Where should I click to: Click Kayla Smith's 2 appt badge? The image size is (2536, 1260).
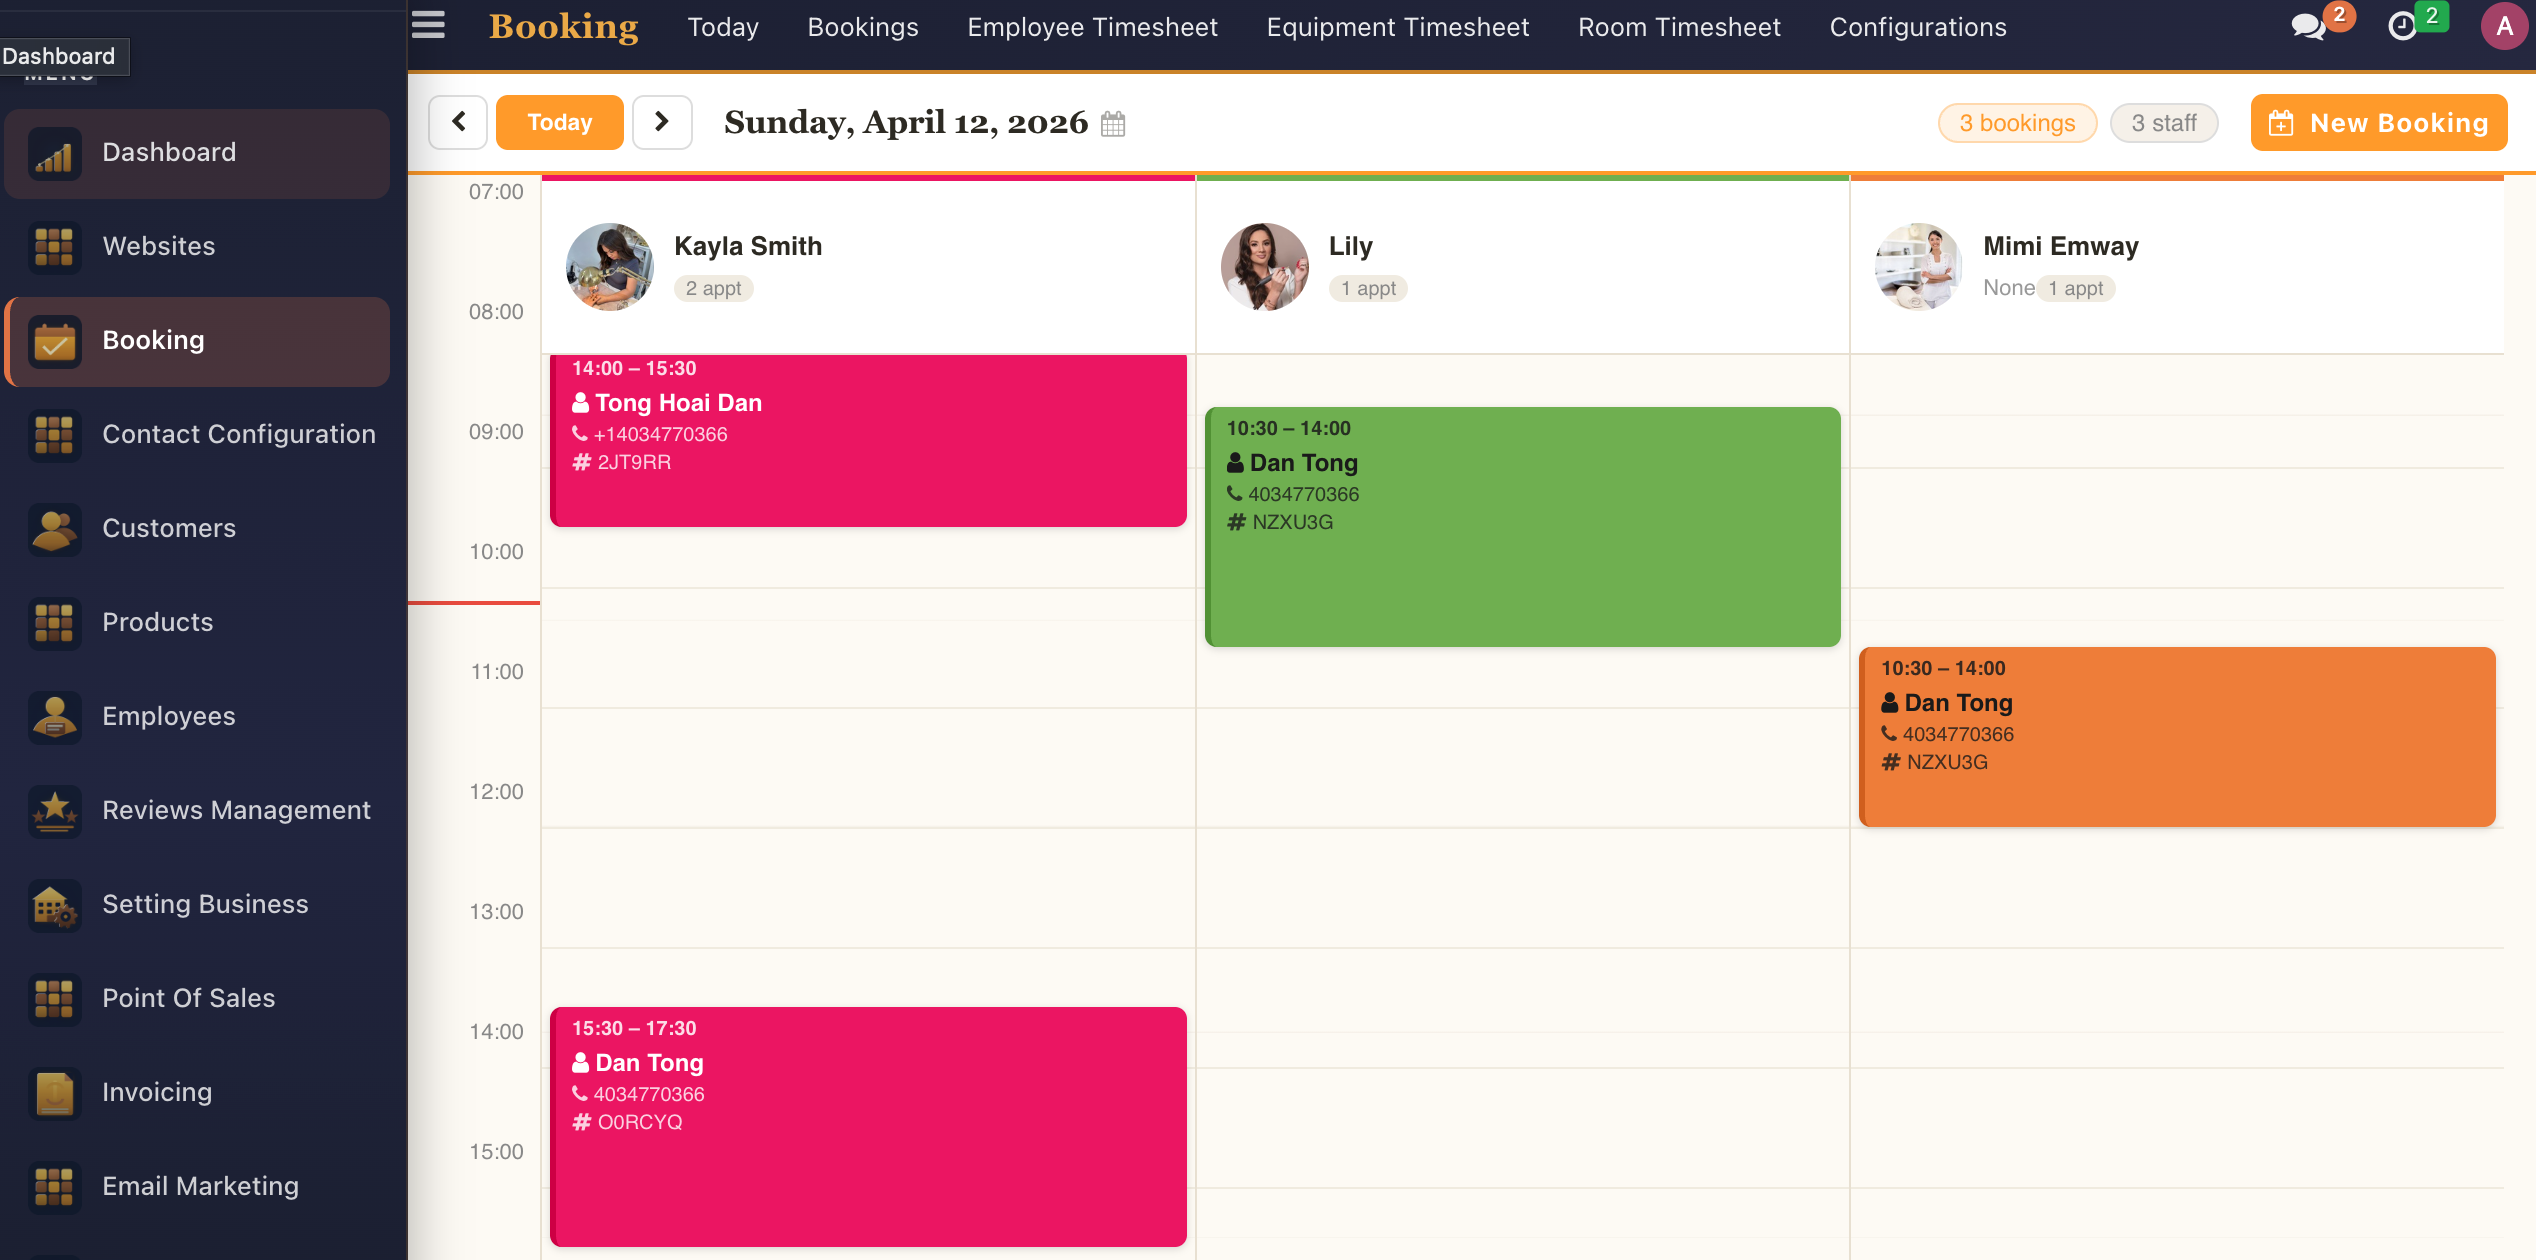click(x=714, y=289)
